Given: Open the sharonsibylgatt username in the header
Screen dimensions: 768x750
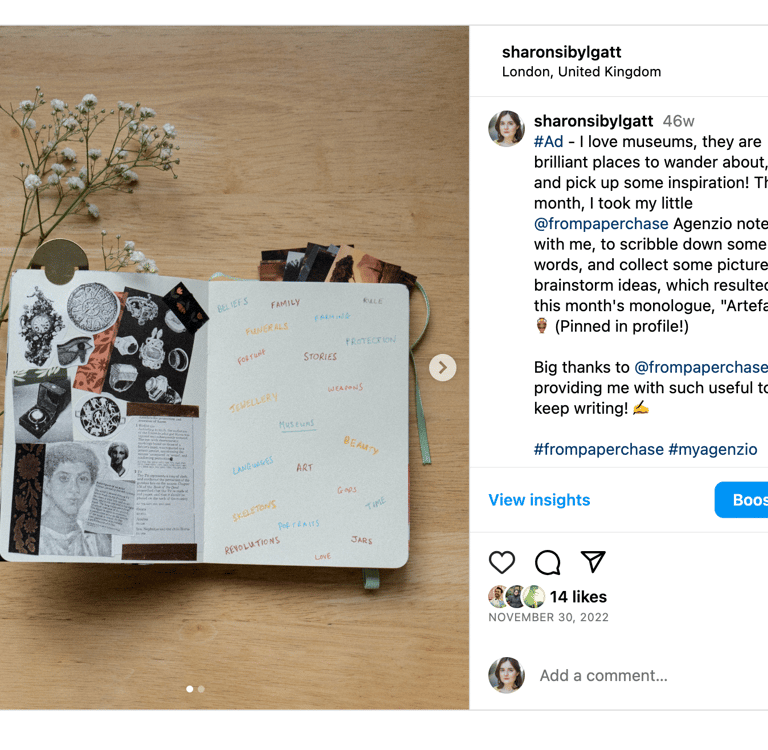Looking at the screenshot, I should click(x=561, y=52).
